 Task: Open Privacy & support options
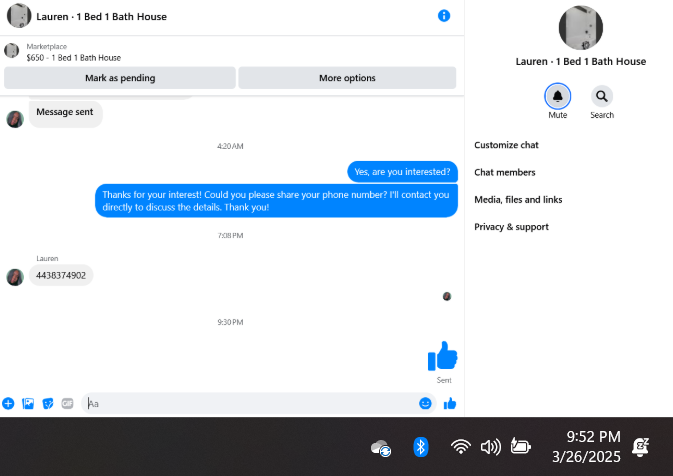coord(511,227)
